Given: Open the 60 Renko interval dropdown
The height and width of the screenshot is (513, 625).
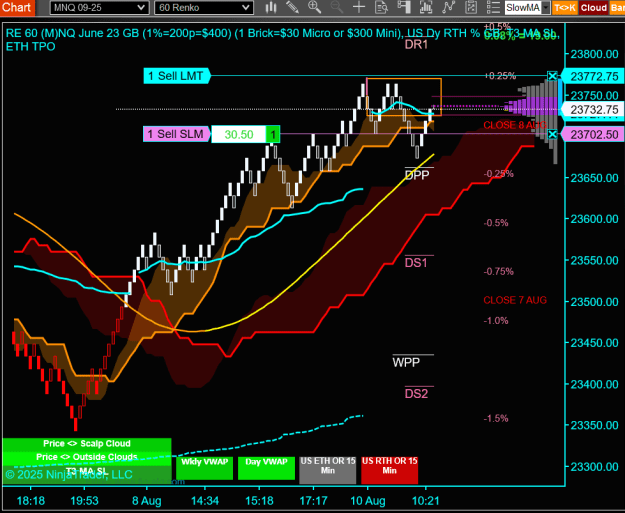Looking at the screenshot, I should click(204, 7).
